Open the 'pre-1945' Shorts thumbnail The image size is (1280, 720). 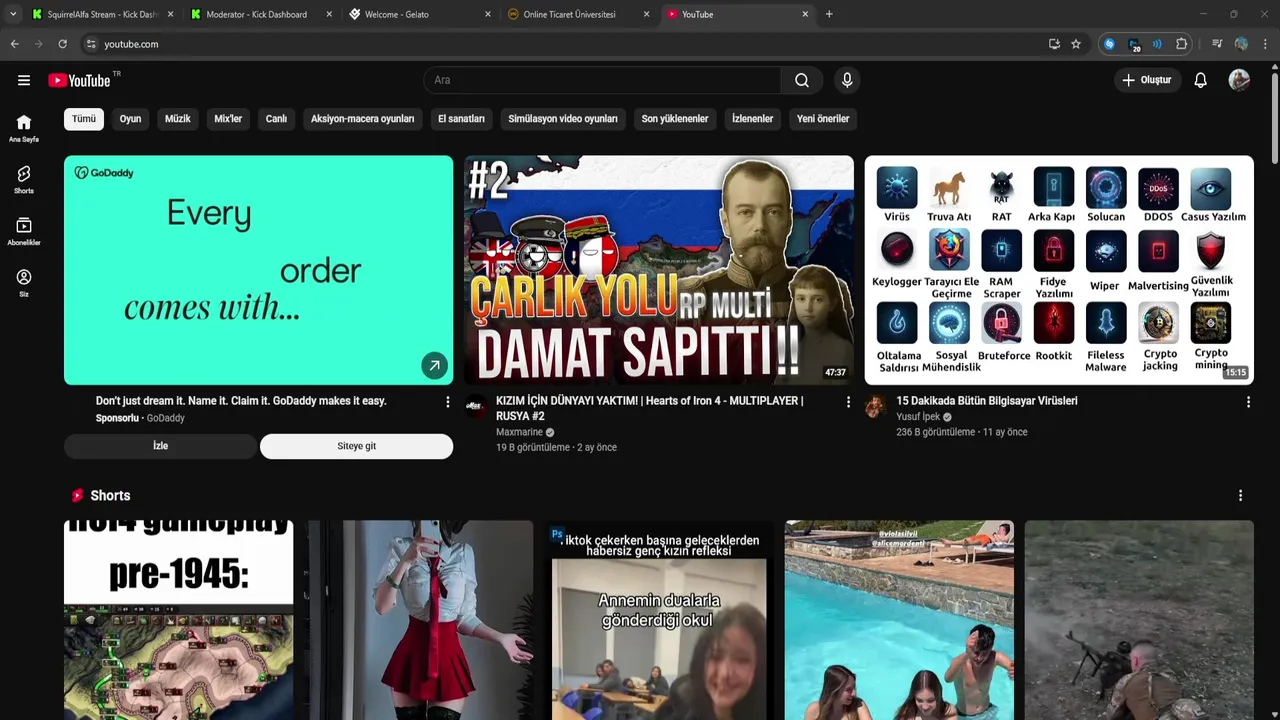pyautogui.click(x=179, y=620)
